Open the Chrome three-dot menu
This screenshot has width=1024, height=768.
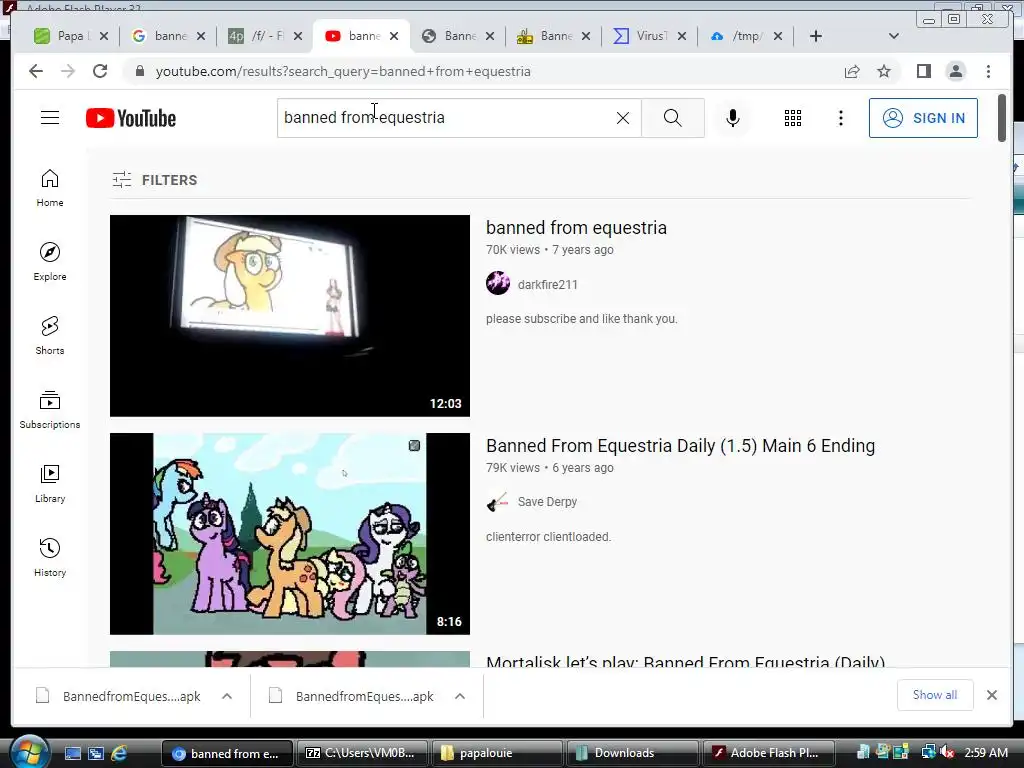988,71
